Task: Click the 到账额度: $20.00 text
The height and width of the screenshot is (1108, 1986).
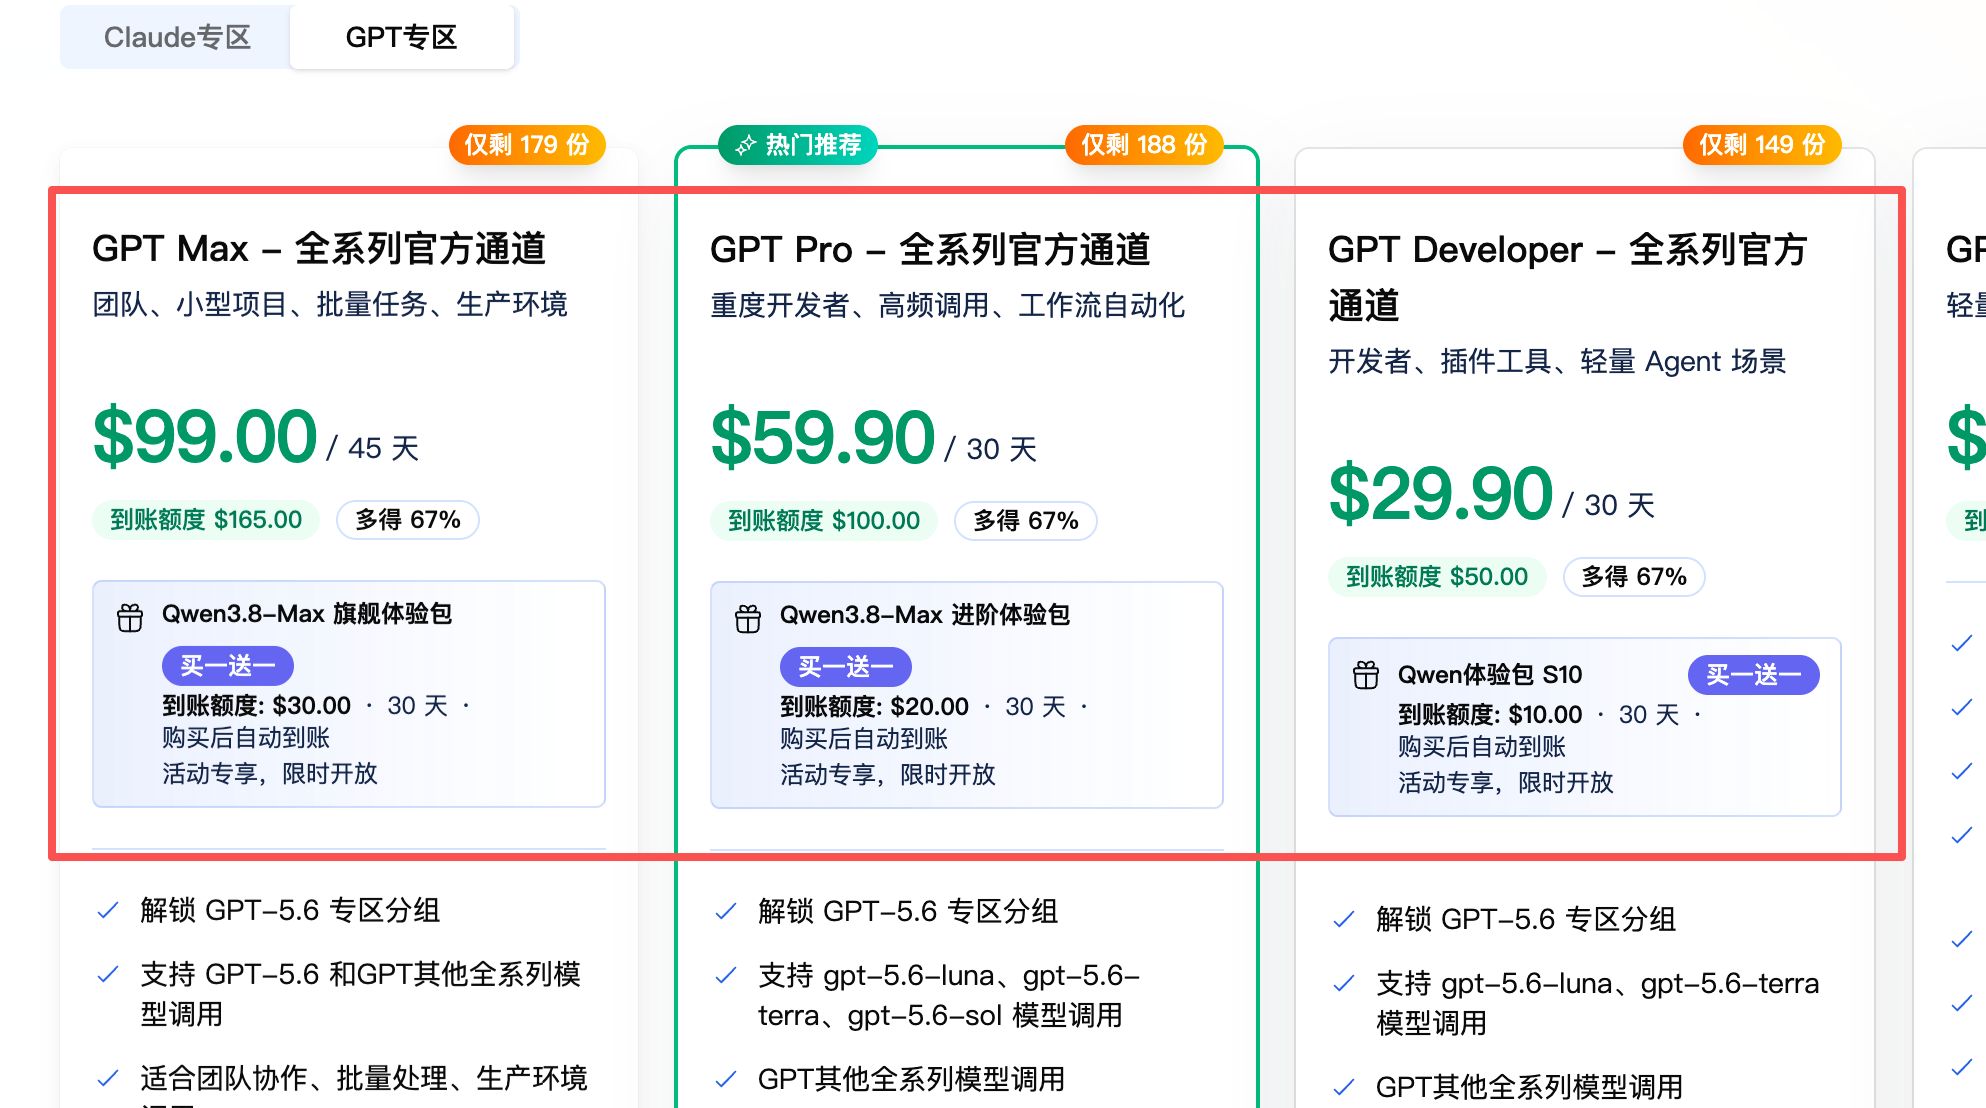Action: tap(875, 707)
